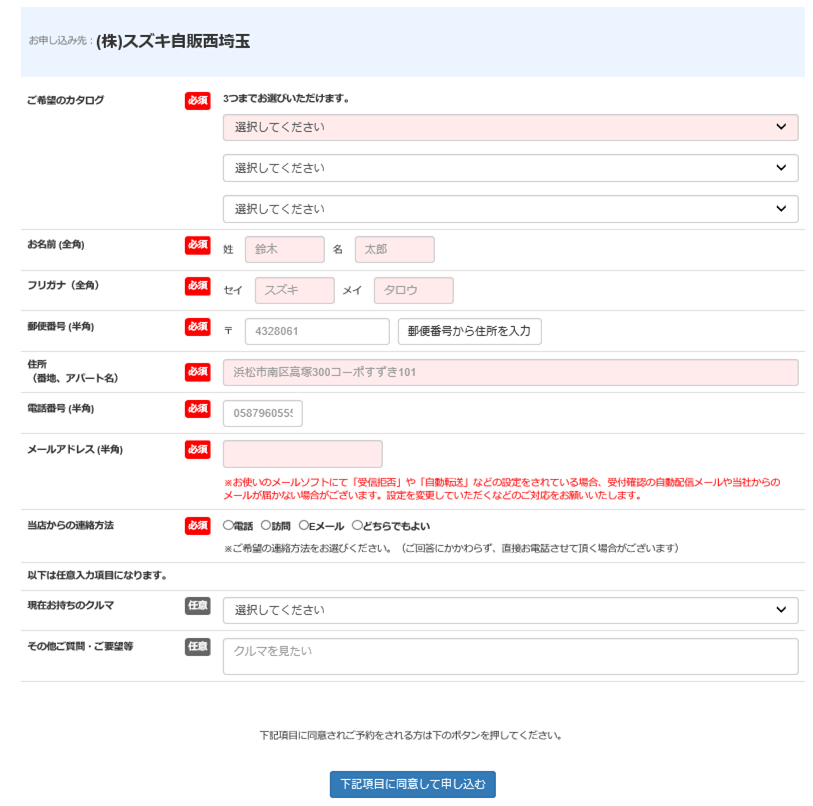Screen dimensions: 813x806
Task: Expand the 現在お持ちのクルマ dropdown
Action: click(x=510, y=610)
